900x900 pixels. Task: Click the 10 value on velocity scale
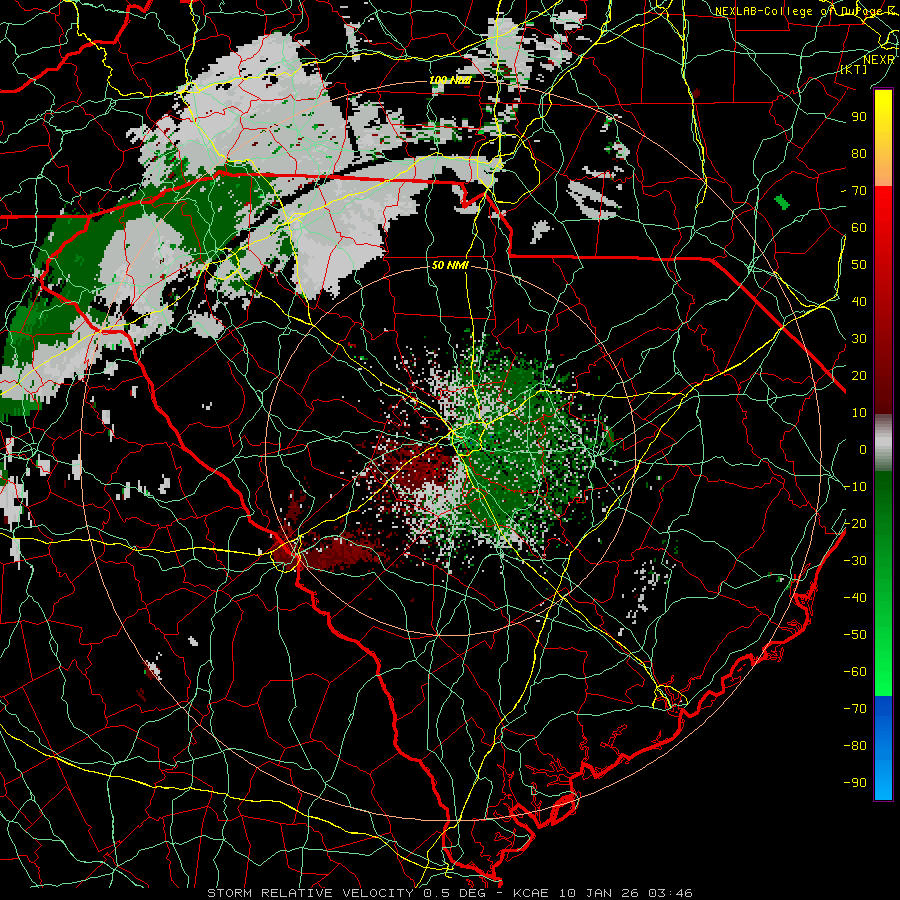click(x=859, y=413)
